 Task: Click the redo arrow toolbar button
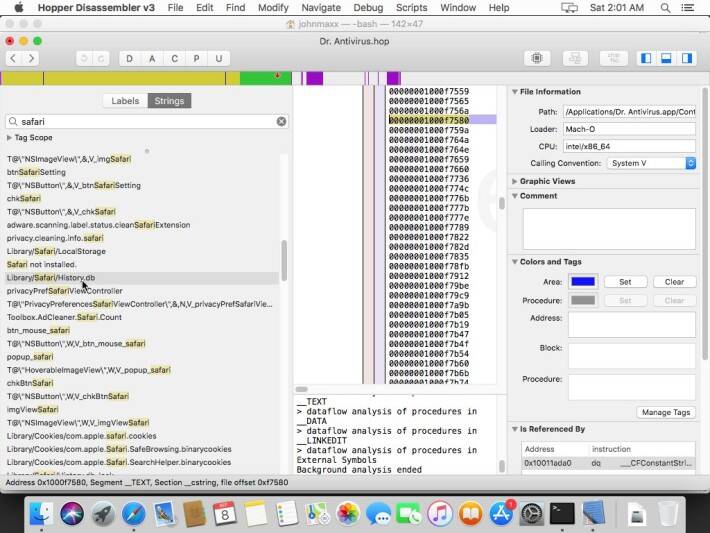pyautogui.click(x=101, y=58)
